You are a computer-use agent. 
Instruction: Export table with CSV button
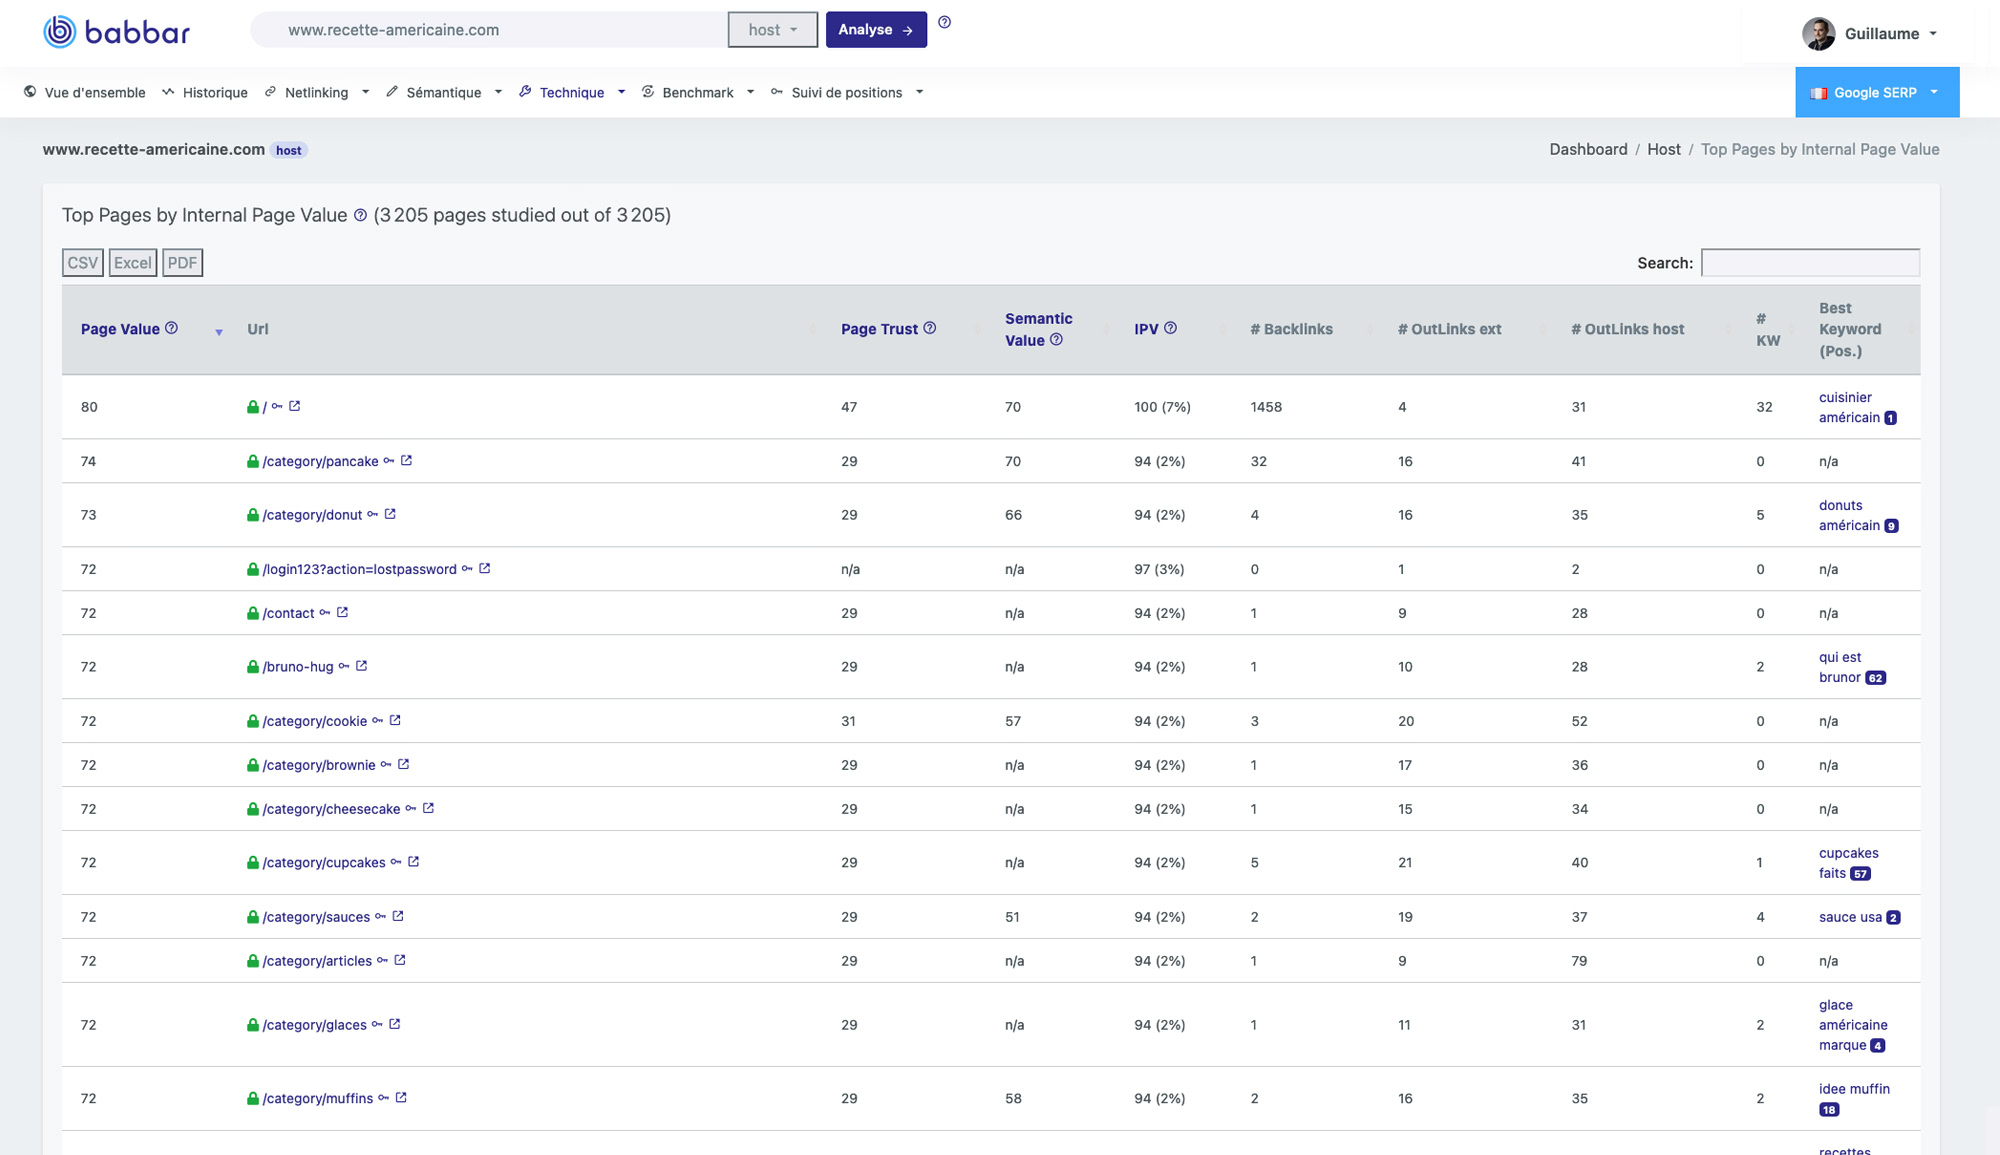click(82, 263)
